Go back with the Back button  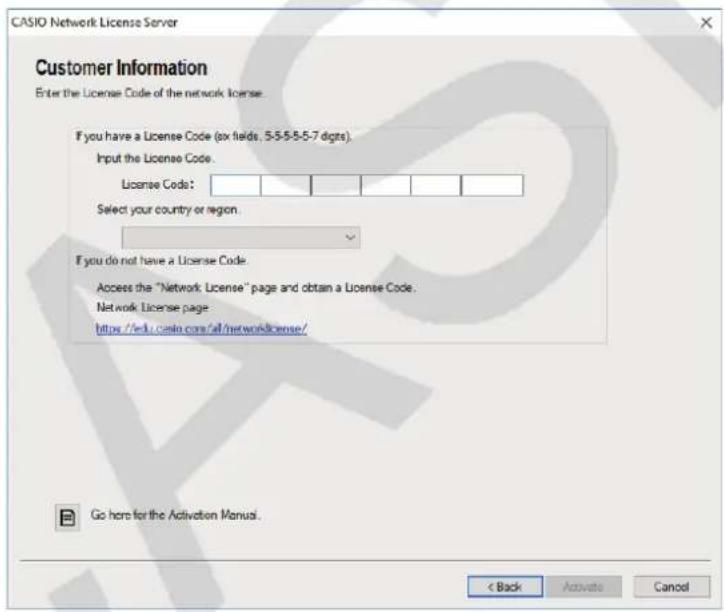[505, 587]
